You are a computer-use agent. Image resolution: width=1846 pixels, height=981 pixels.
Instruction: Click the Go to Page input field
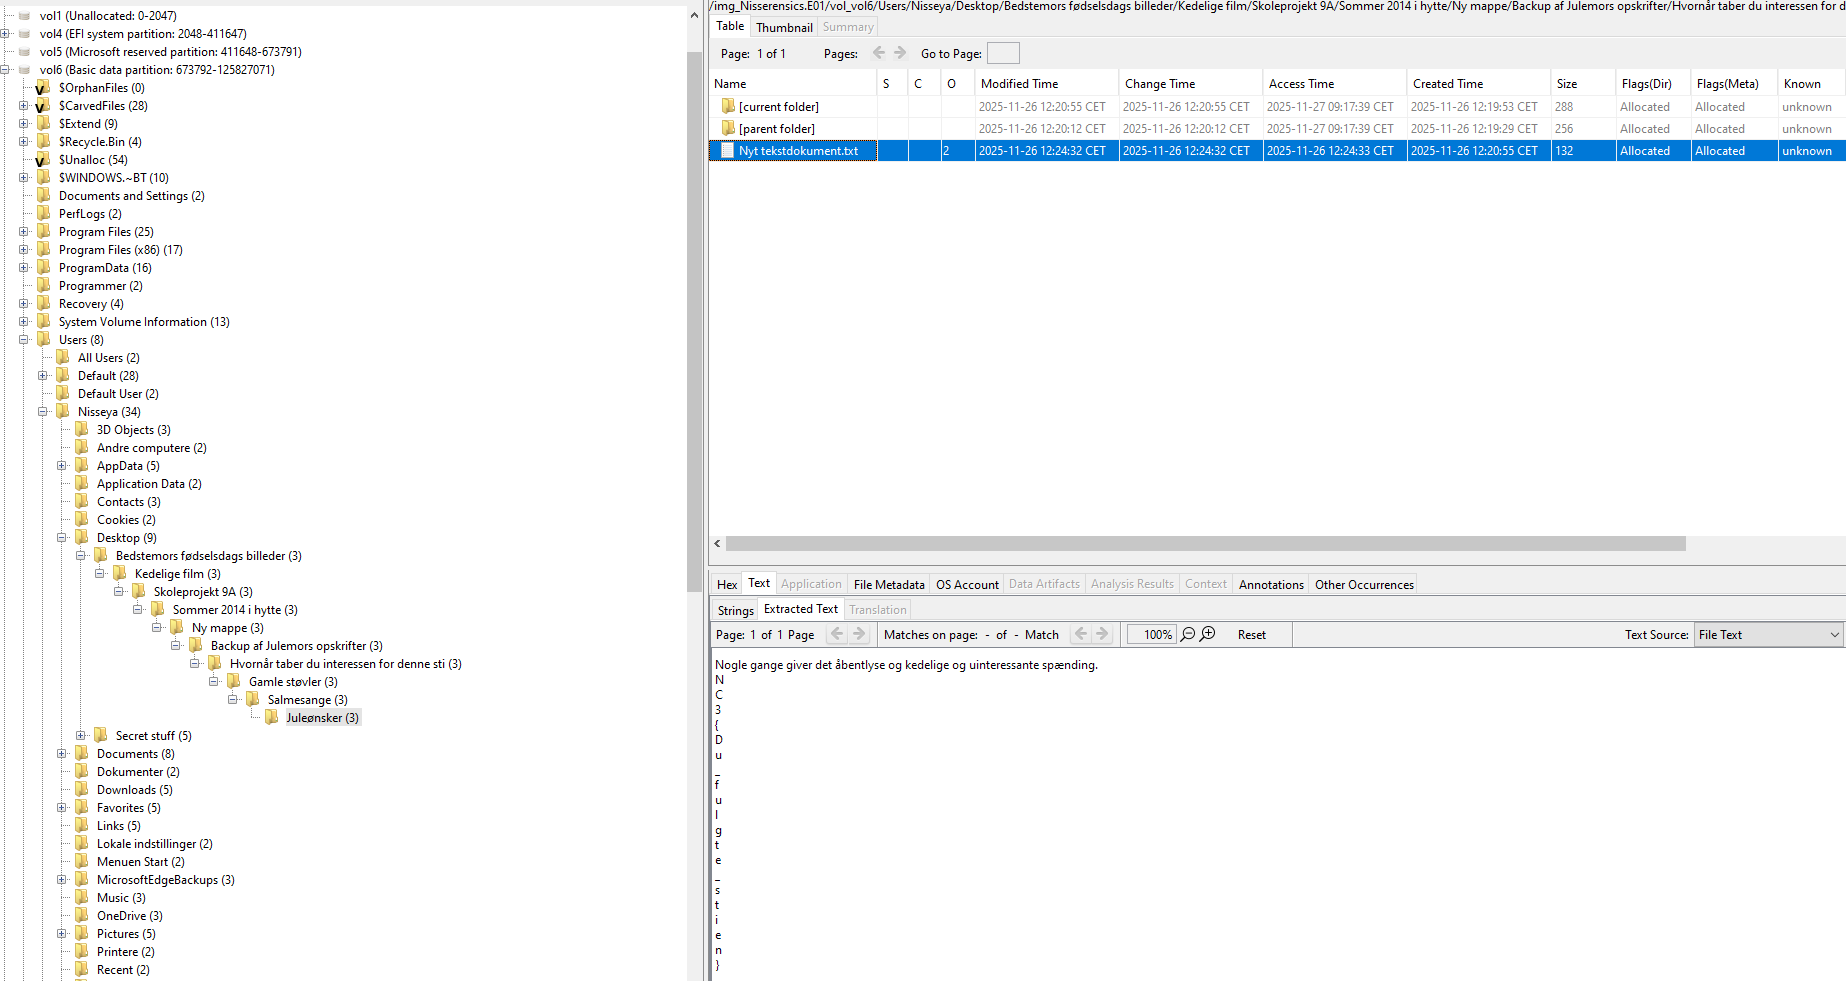[1002, 54]
